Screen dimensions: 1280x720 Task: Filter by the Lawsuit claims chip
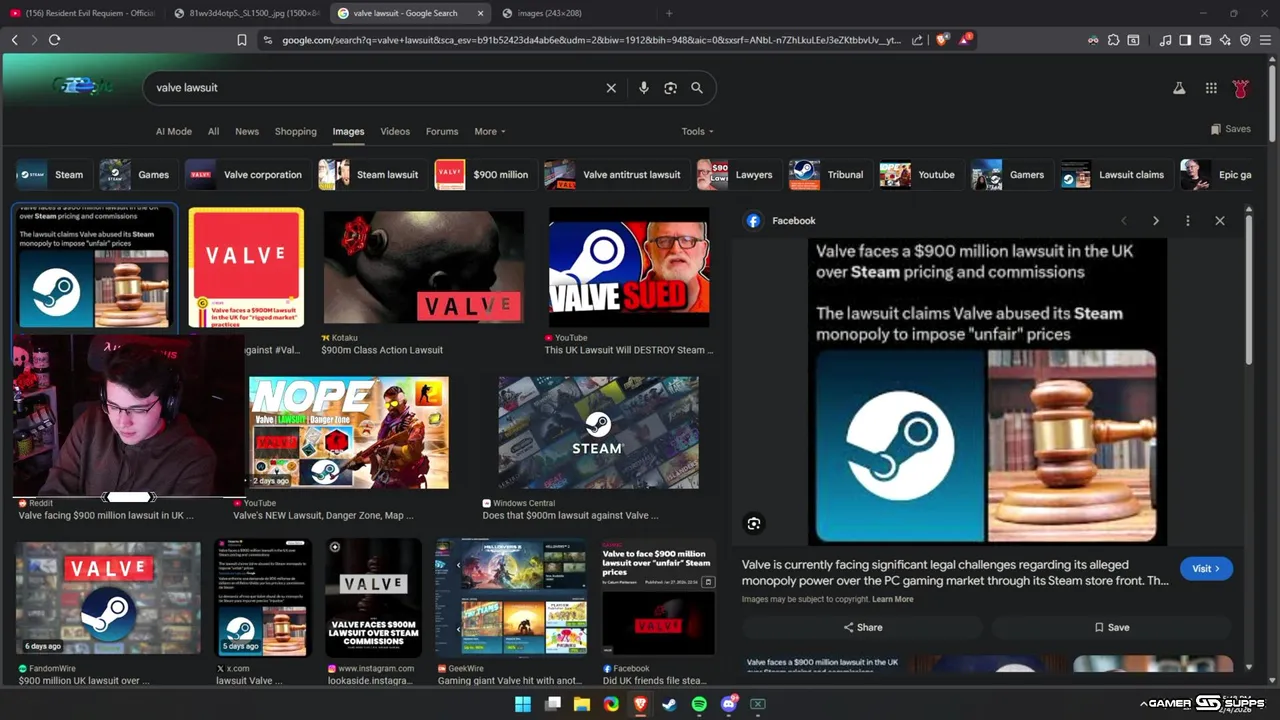pos(1116,174)
